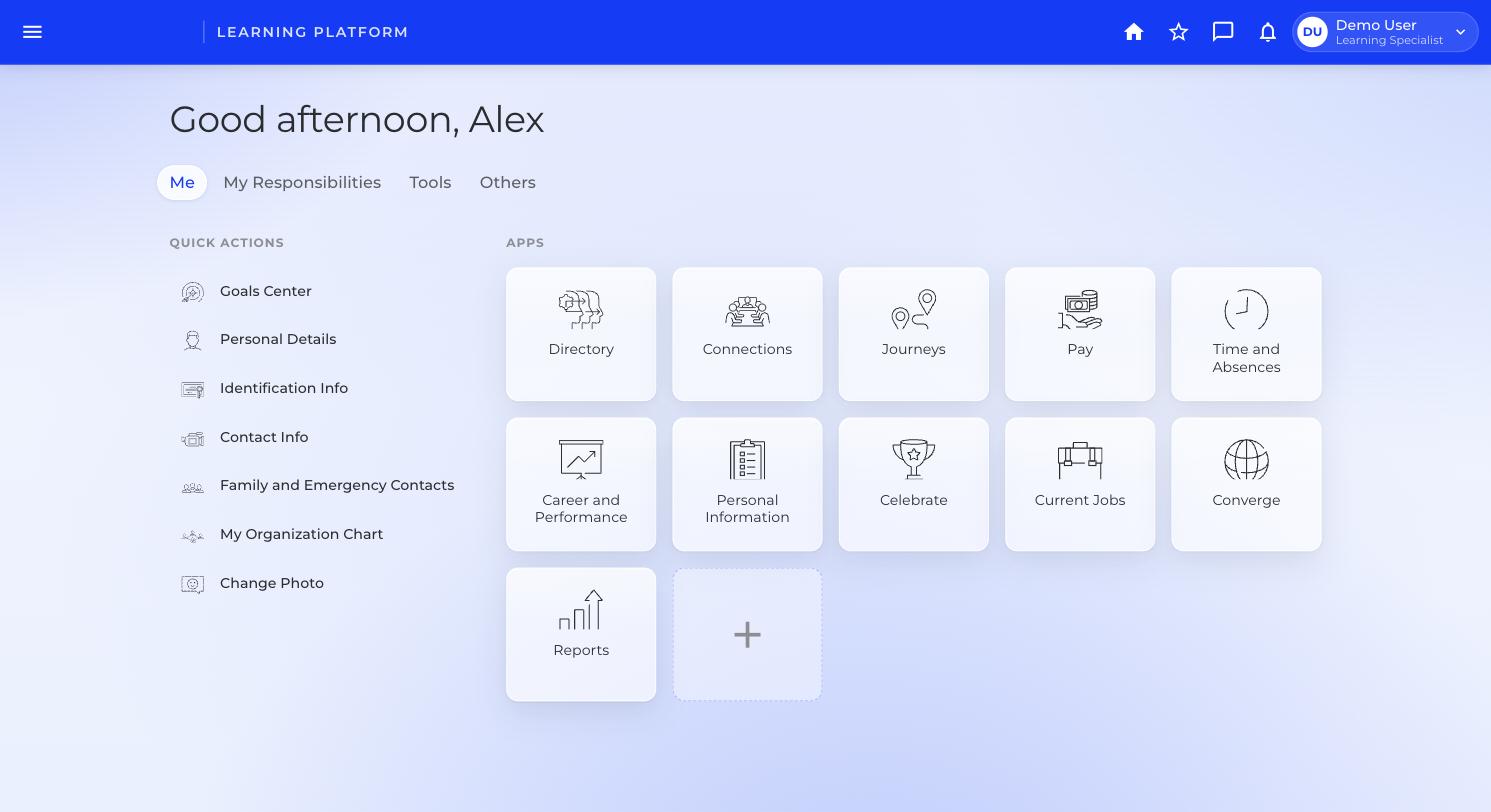Switch to the Tools tab
1491x812 pixels.
tap(430, 182)
